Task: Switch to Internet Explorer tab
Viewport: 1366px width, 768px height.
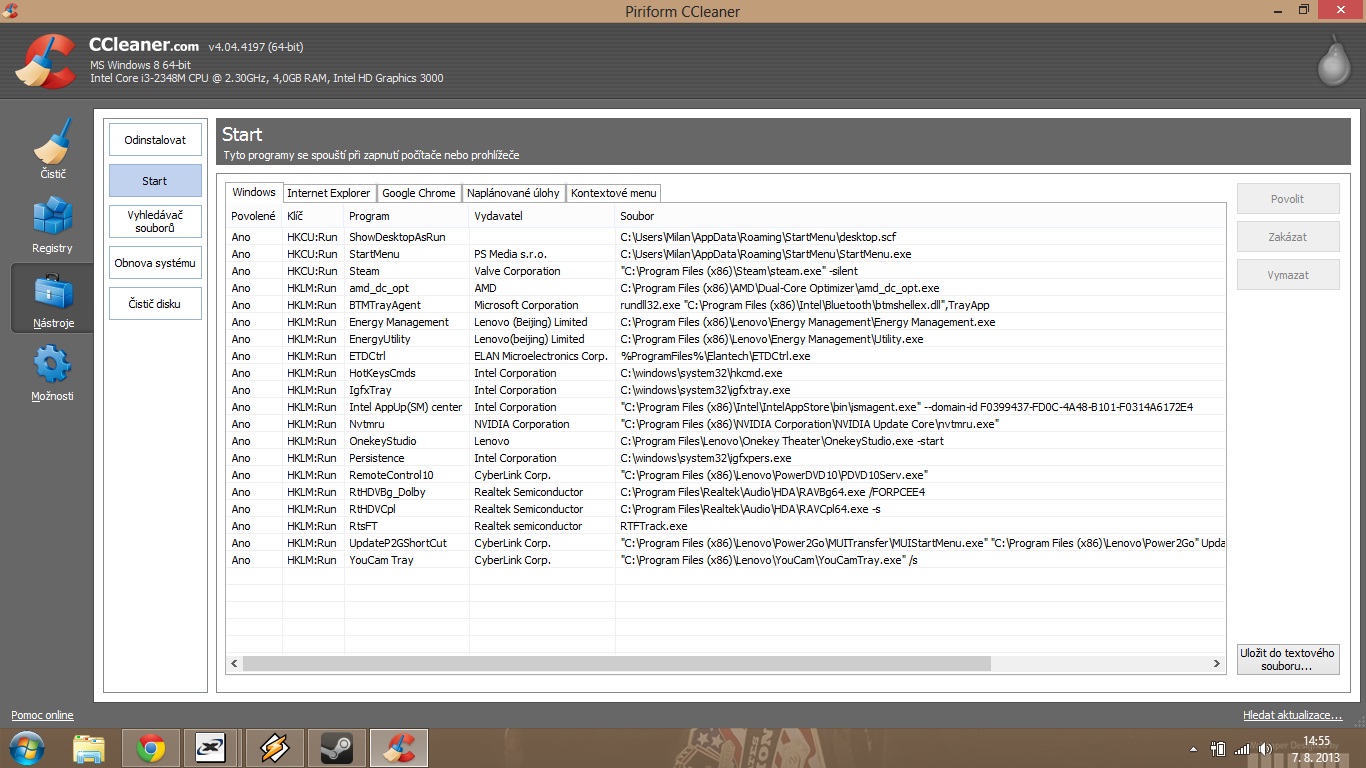Action: [x=329, y=193]
